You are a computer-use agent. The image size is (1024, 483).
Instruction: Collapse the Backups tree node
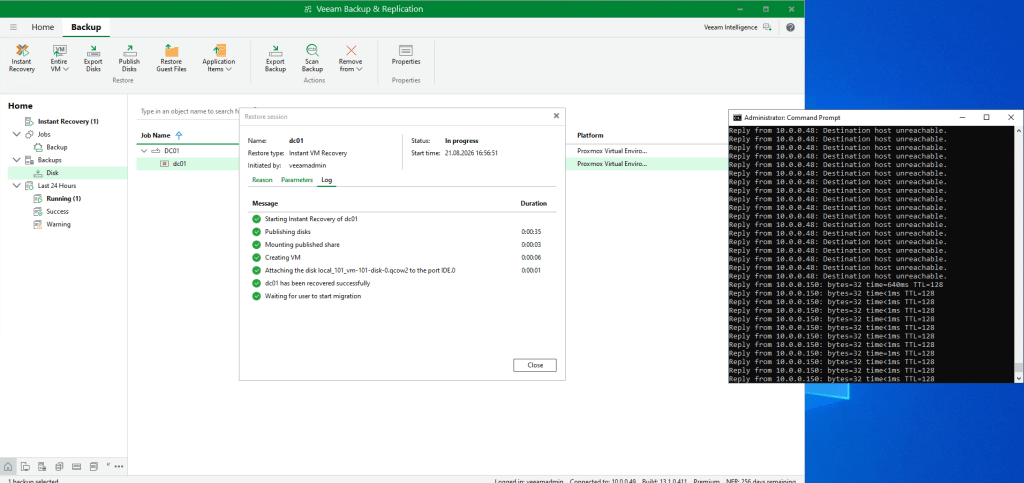point(16,160)
